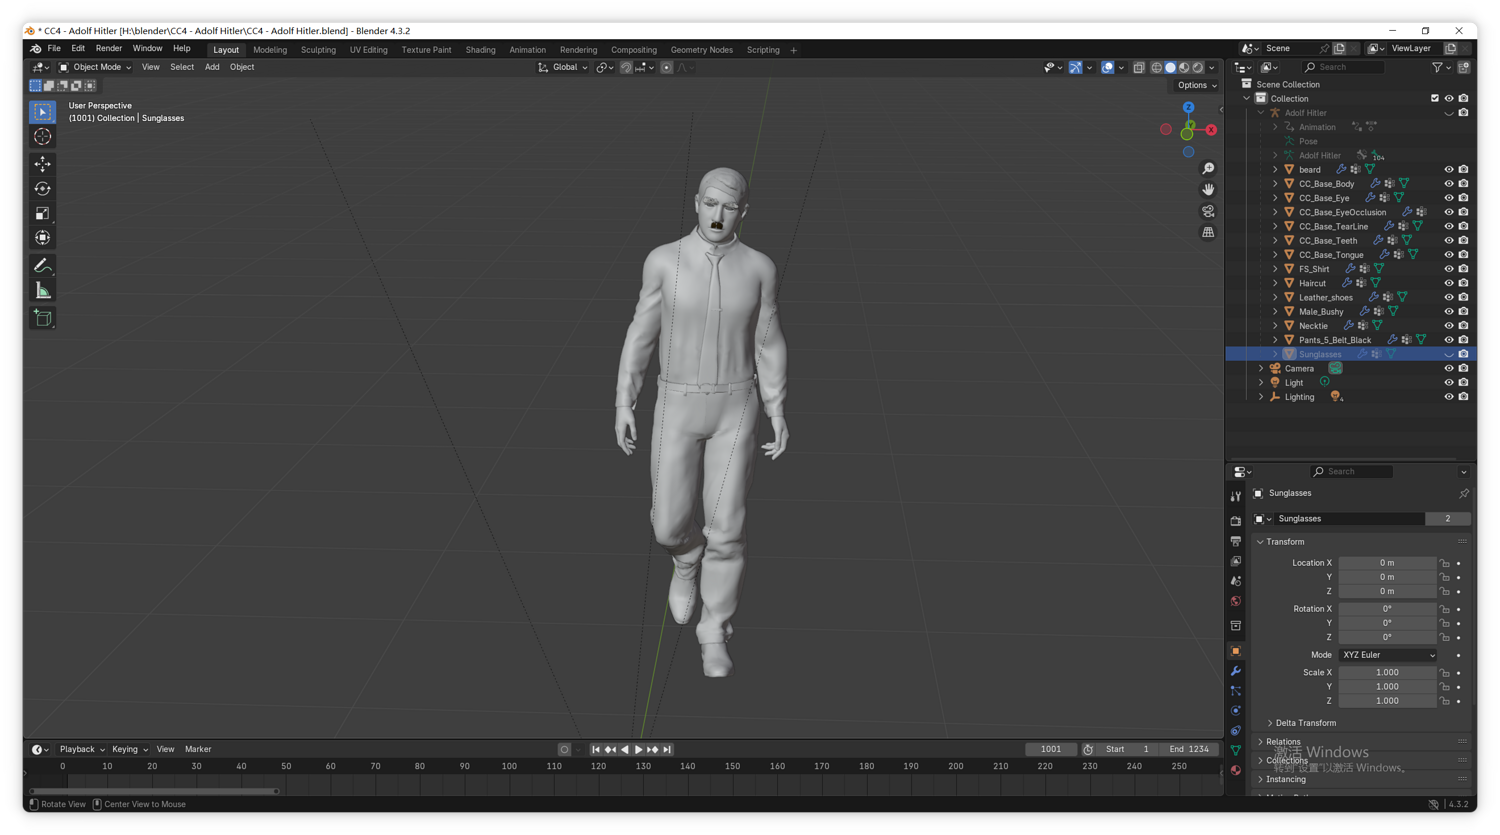Switch viewport shading to rendered mode
Viewport: 1500px width, 835px height.
[1198, 68]
